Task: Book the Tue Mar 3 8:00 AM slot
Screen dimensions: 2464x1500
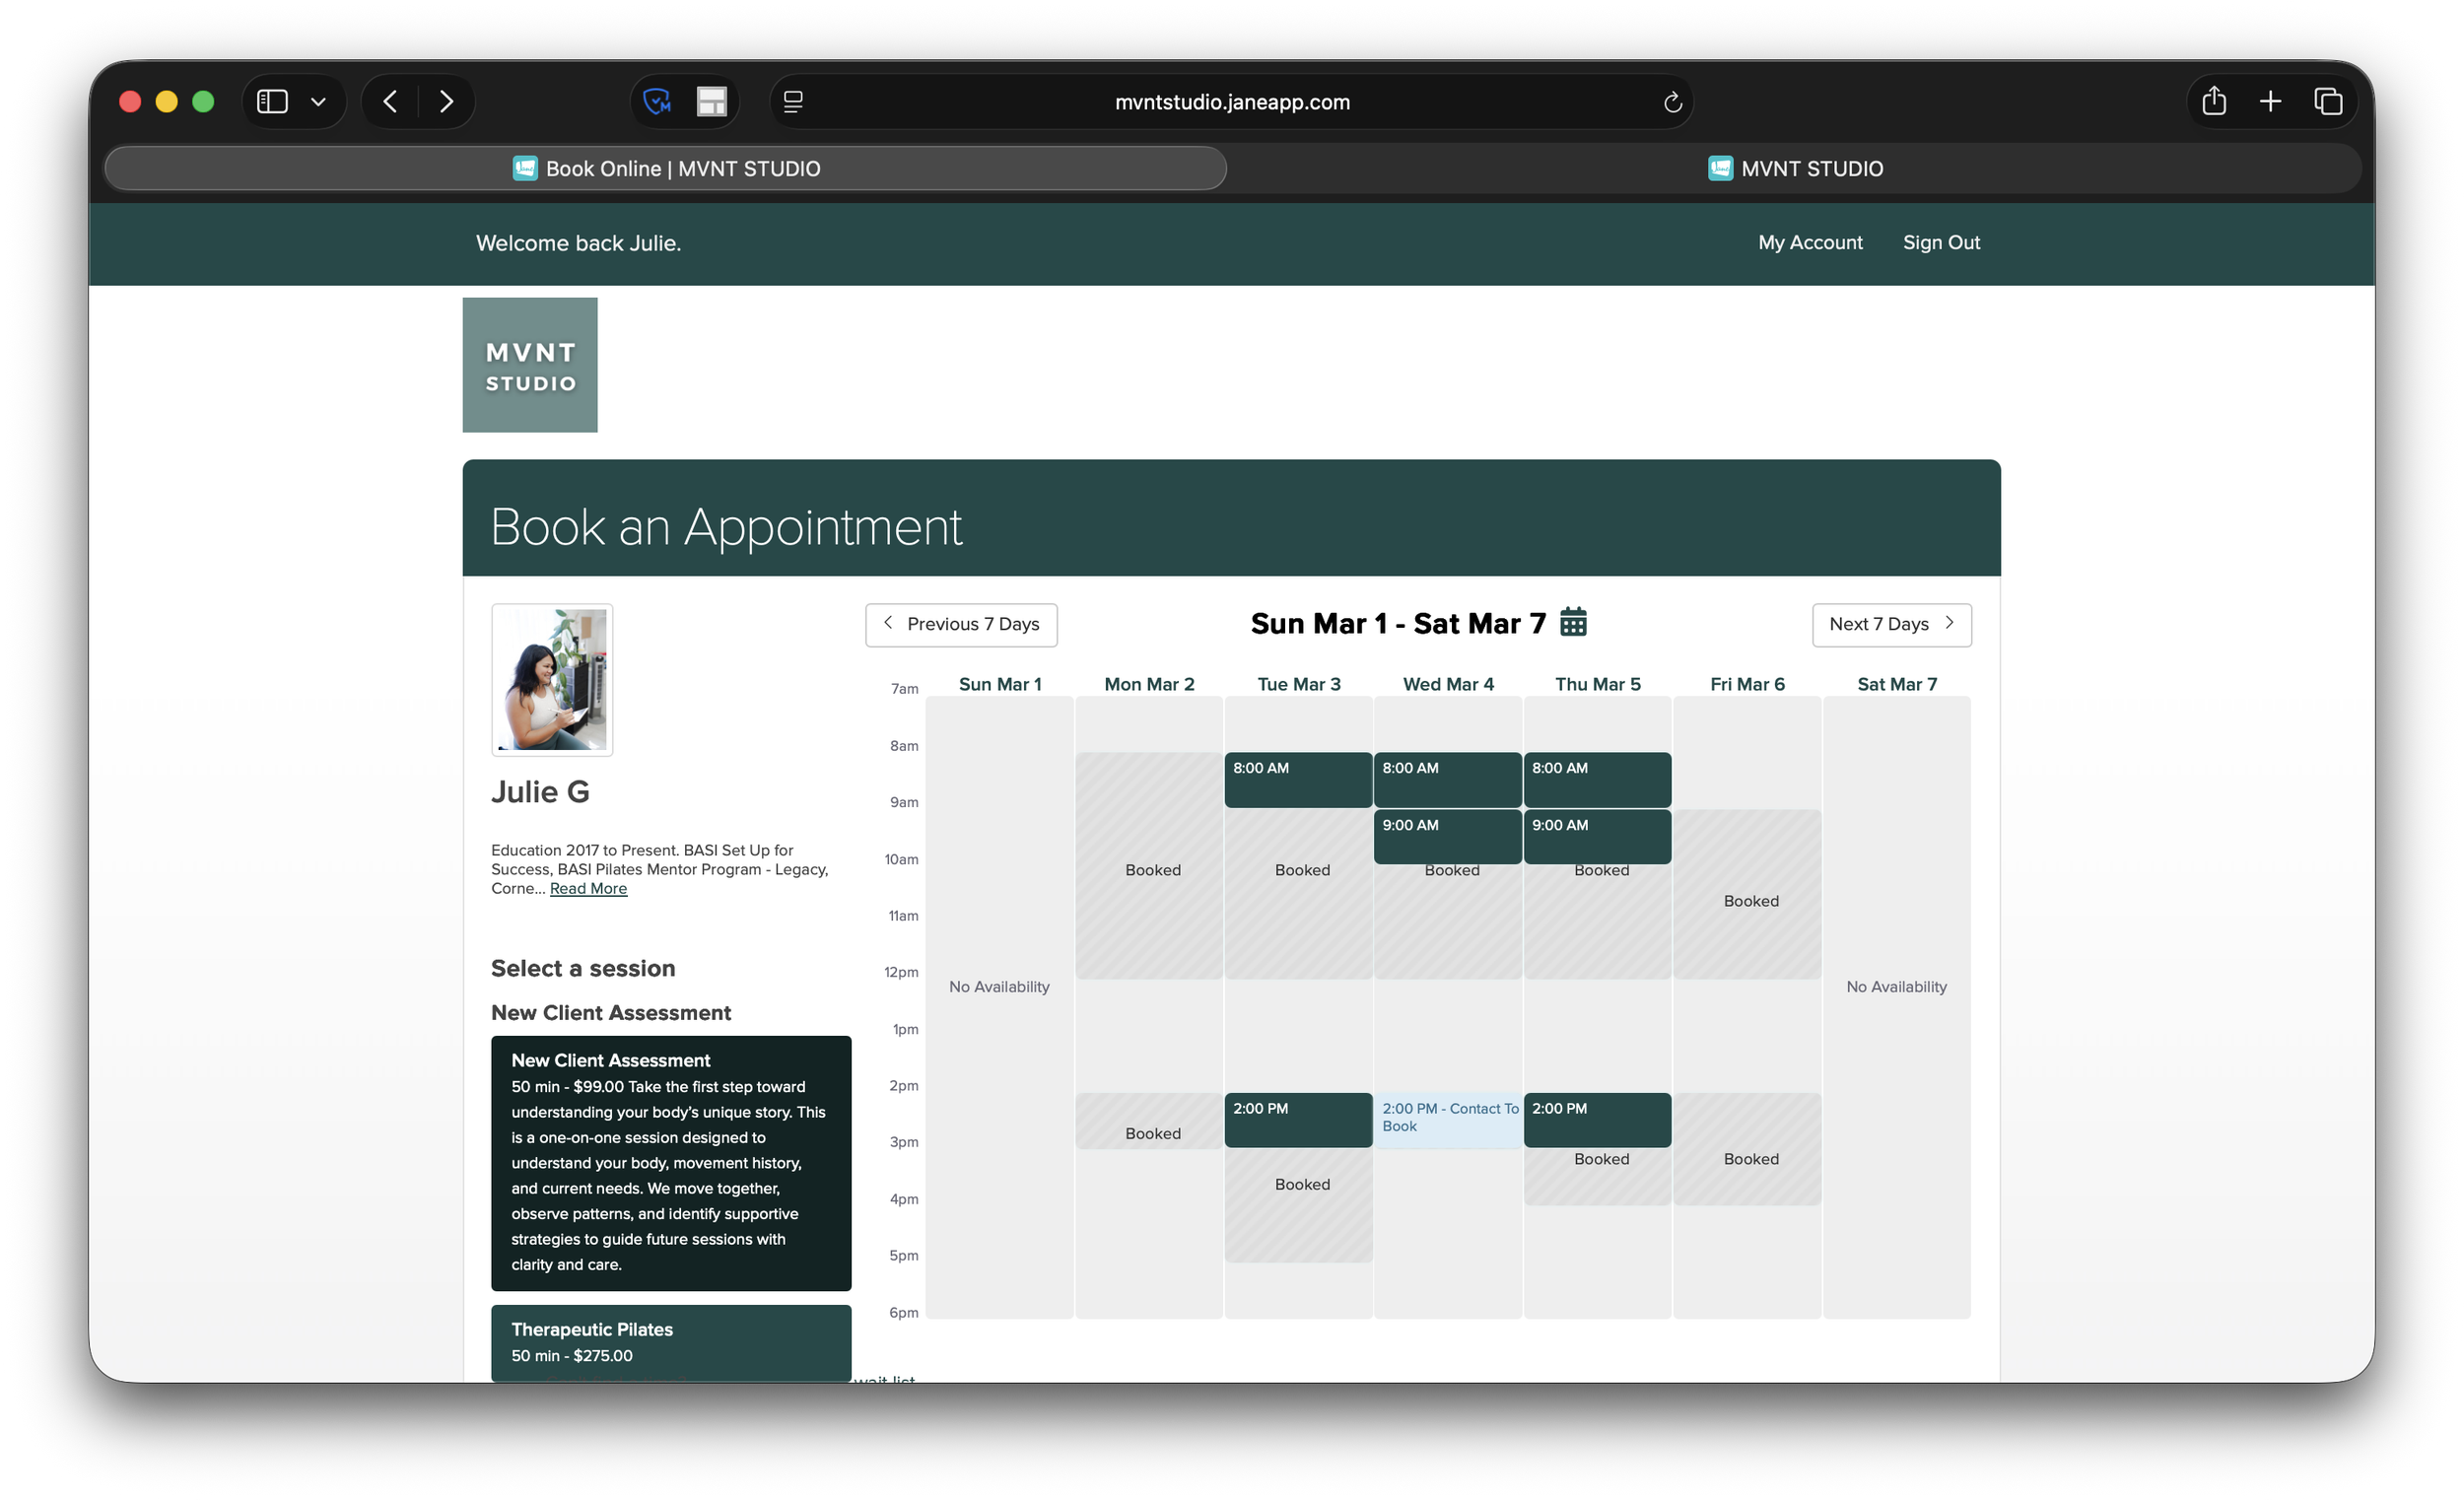Action: [x=1298, y=780]
